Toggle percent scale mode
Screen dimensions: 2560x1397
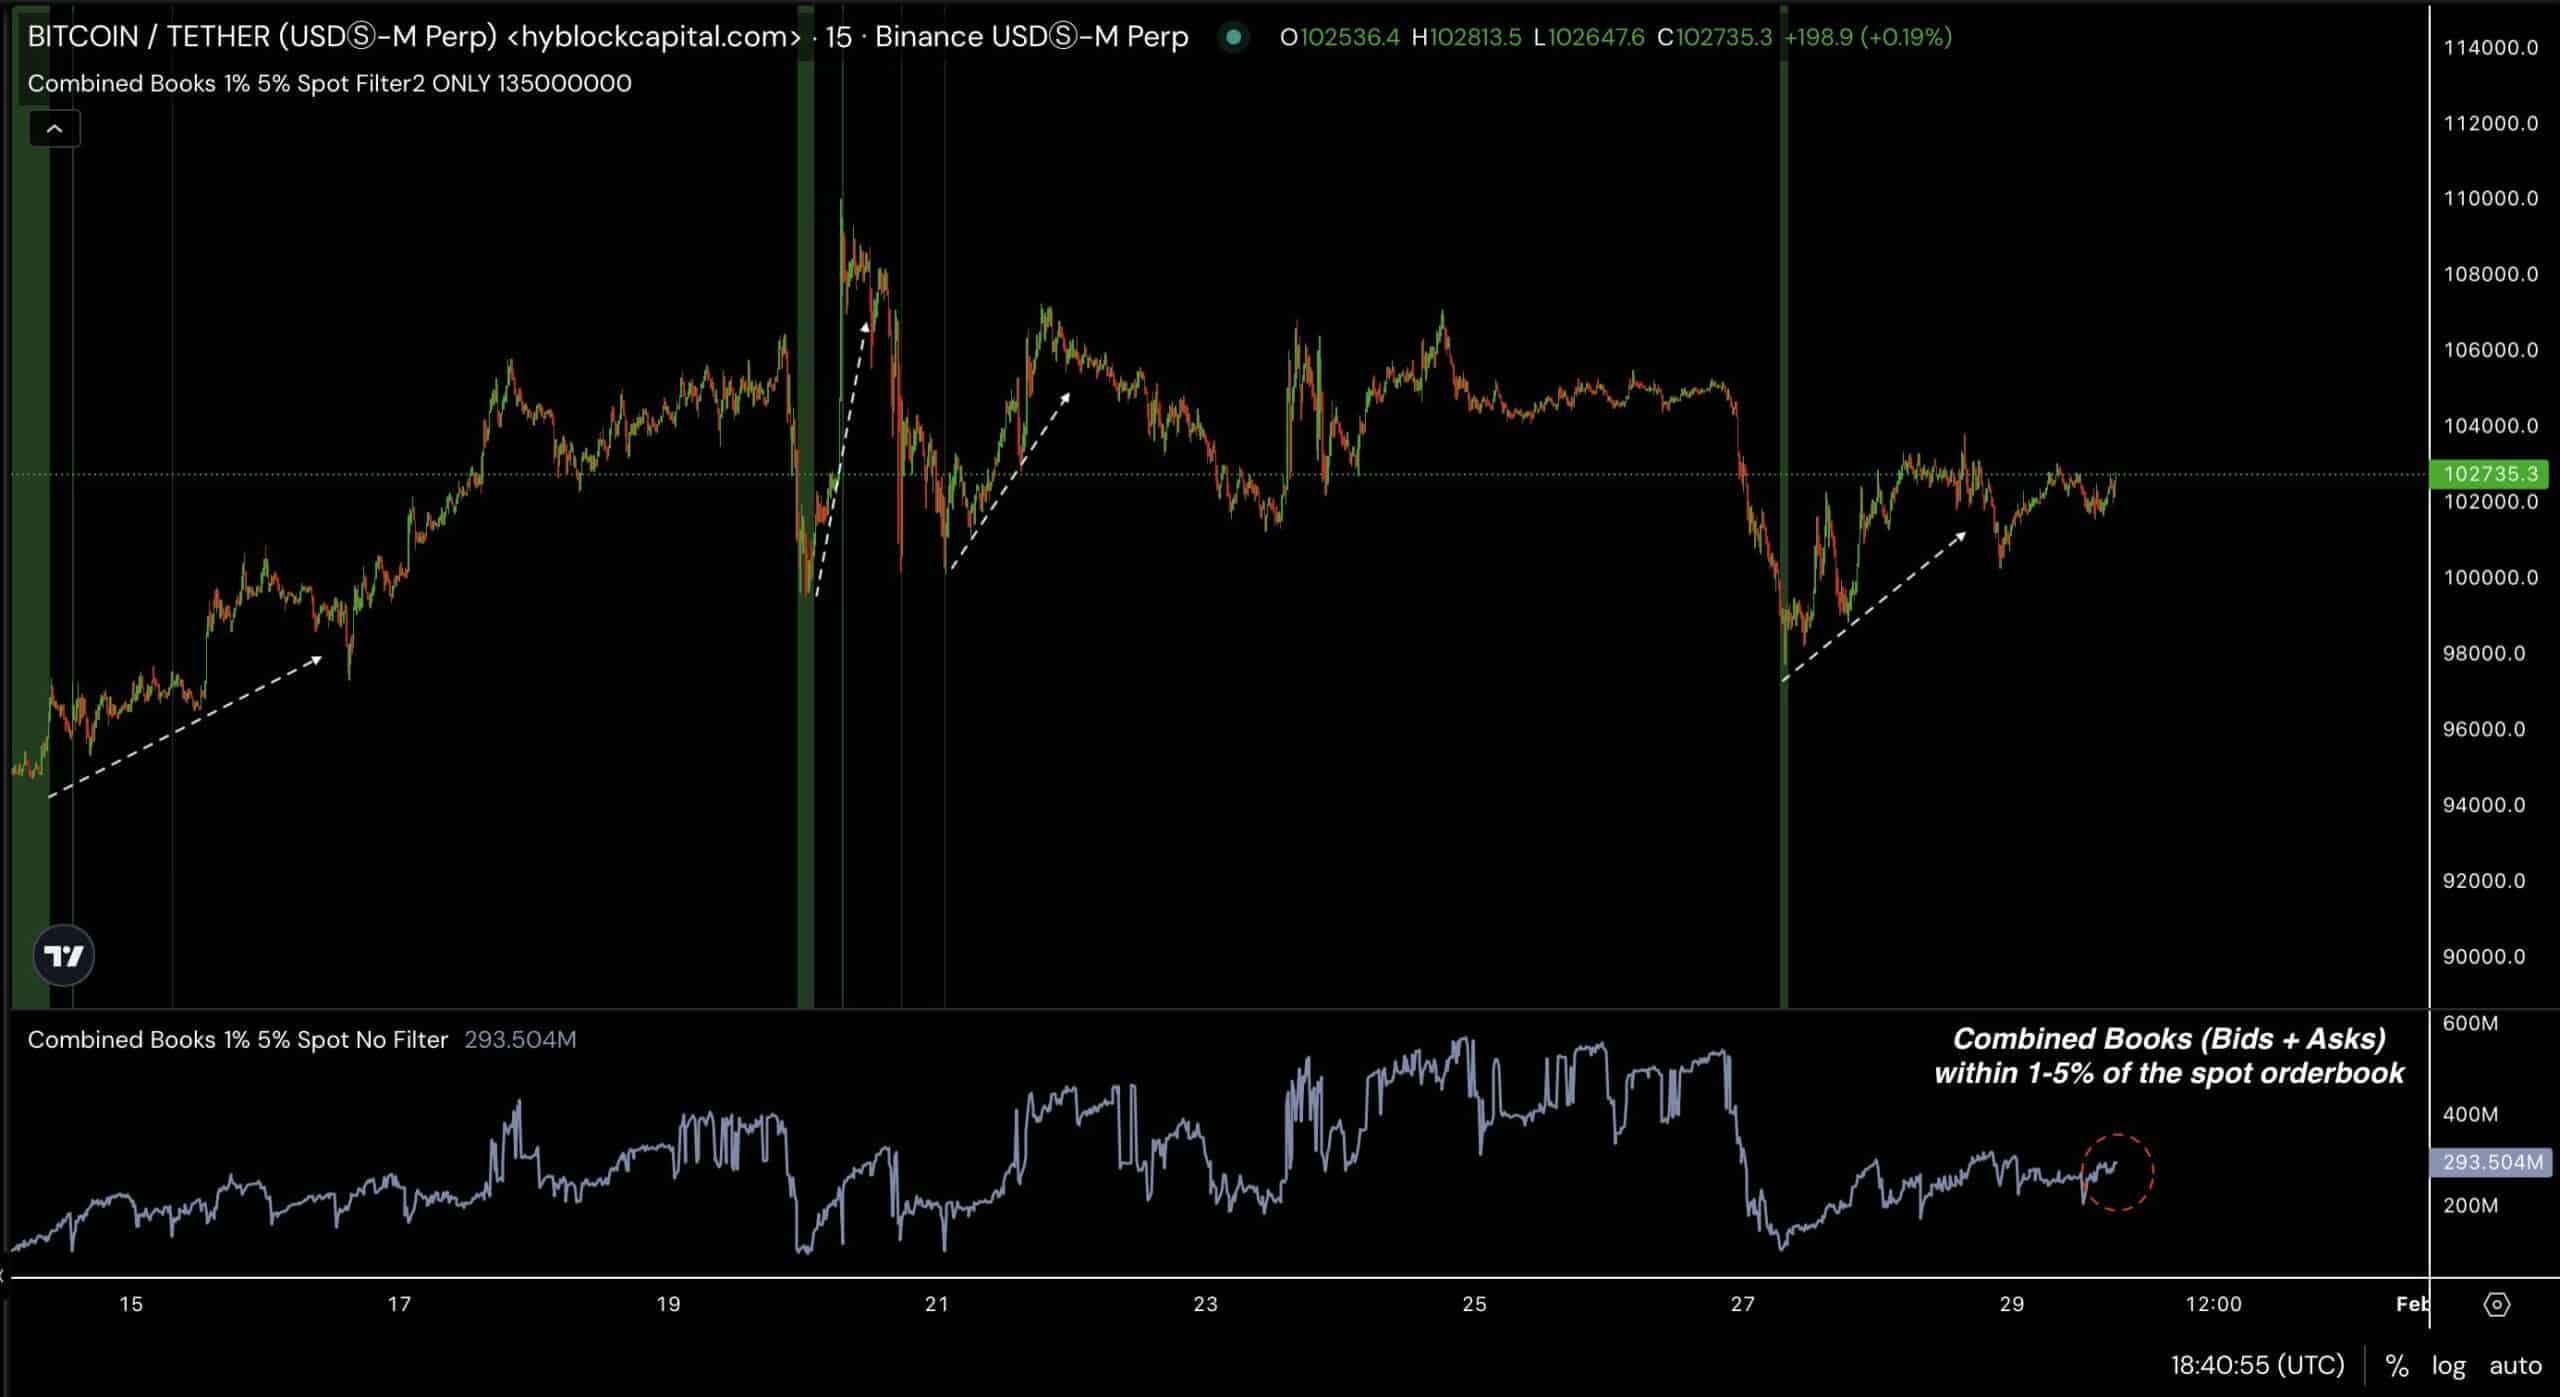(x=2396, y=1365)
